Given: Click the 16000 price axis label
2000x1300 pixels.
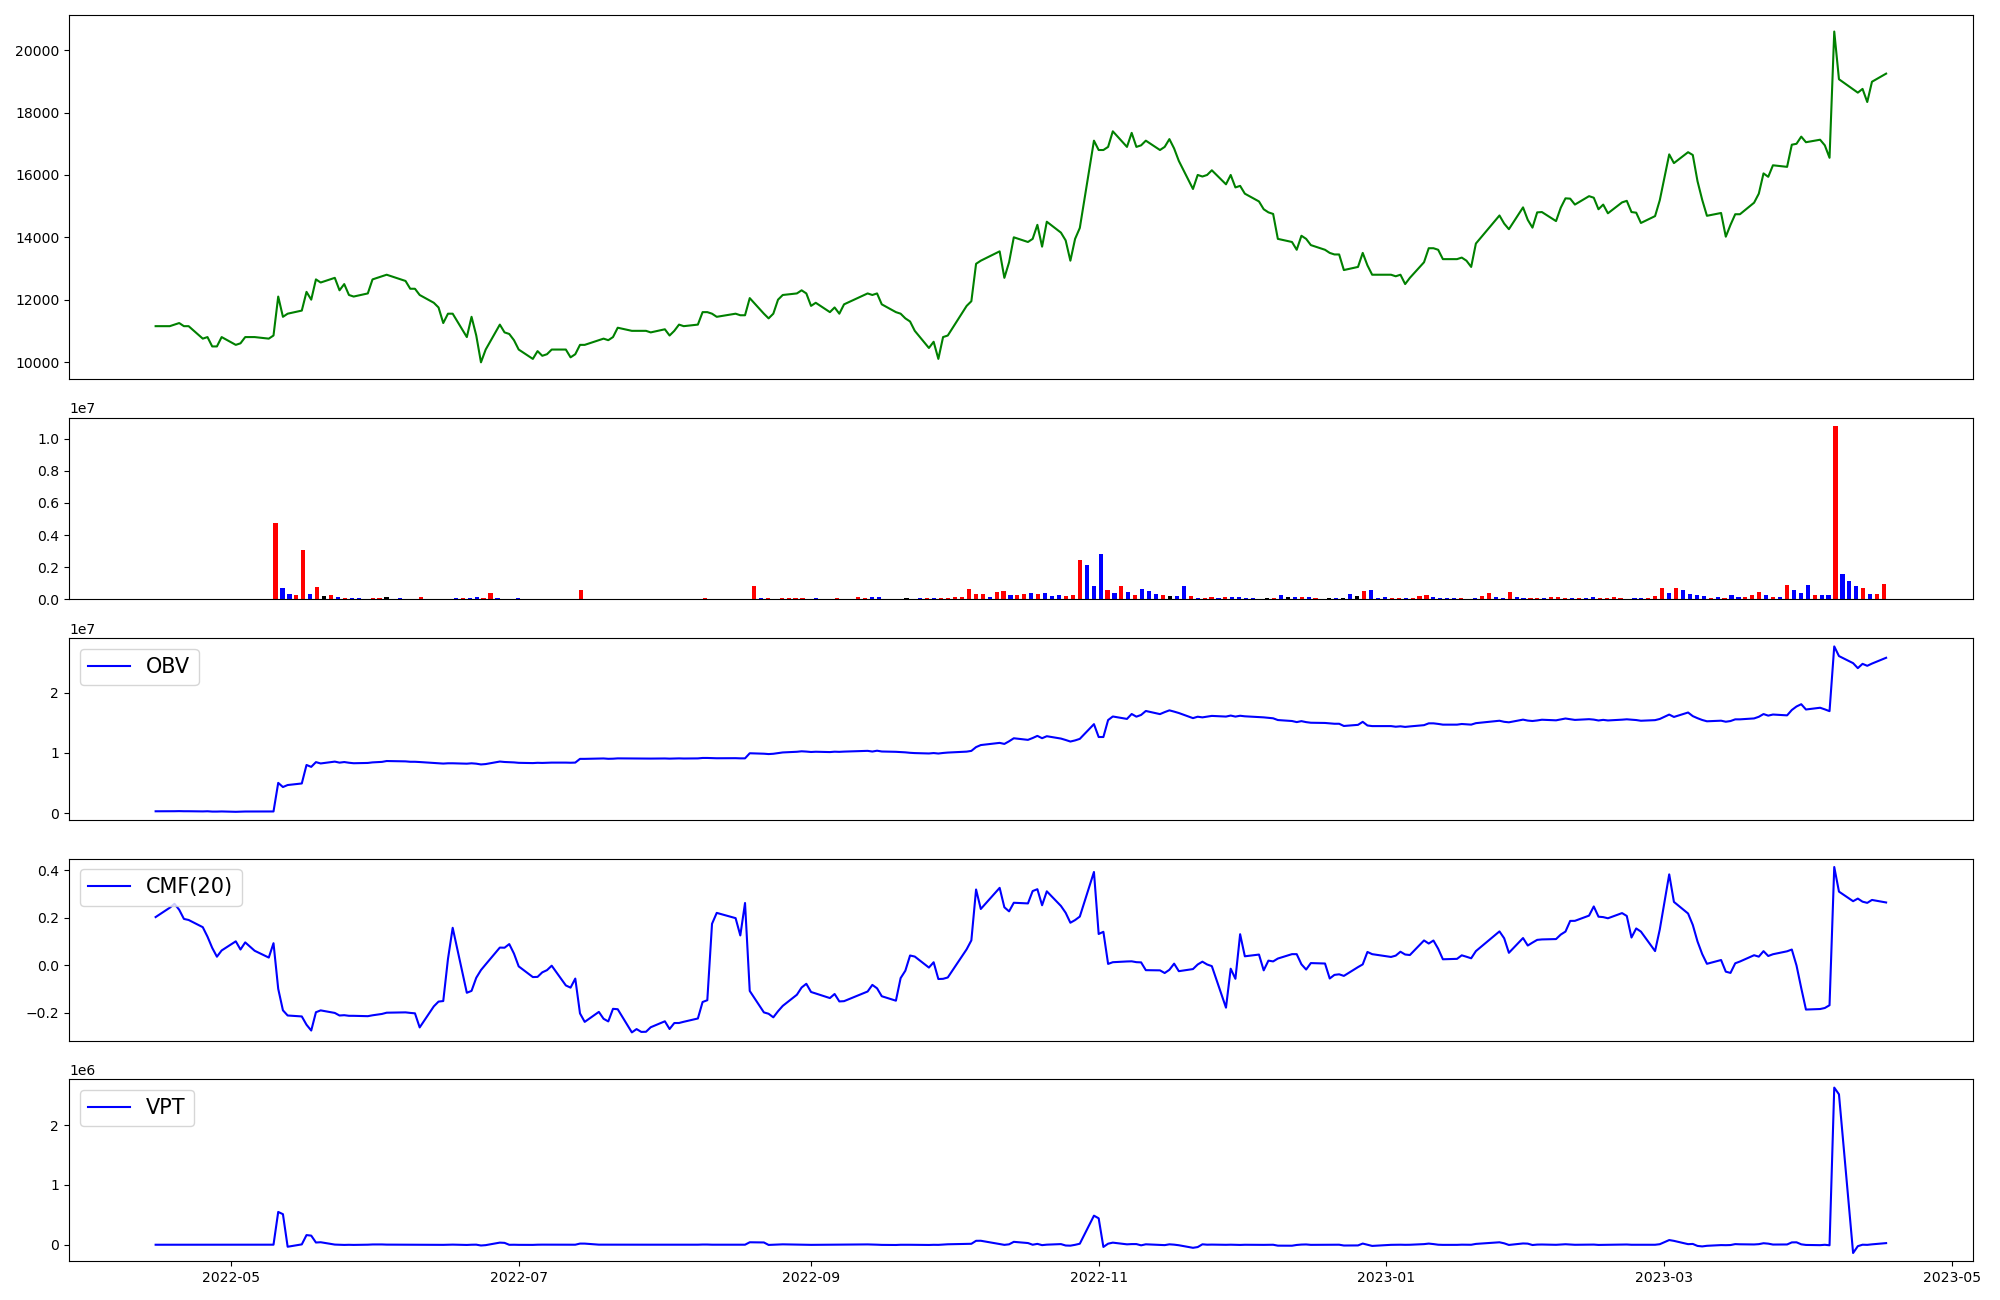Looking at the screenshot, I should (x=37, y=175).
